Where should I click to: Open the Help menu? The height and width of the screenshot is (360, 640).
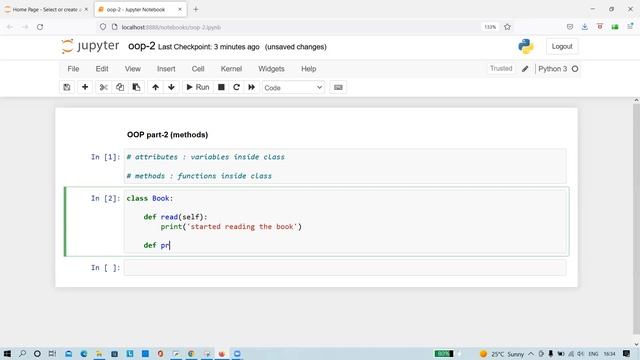pos(309,69)
